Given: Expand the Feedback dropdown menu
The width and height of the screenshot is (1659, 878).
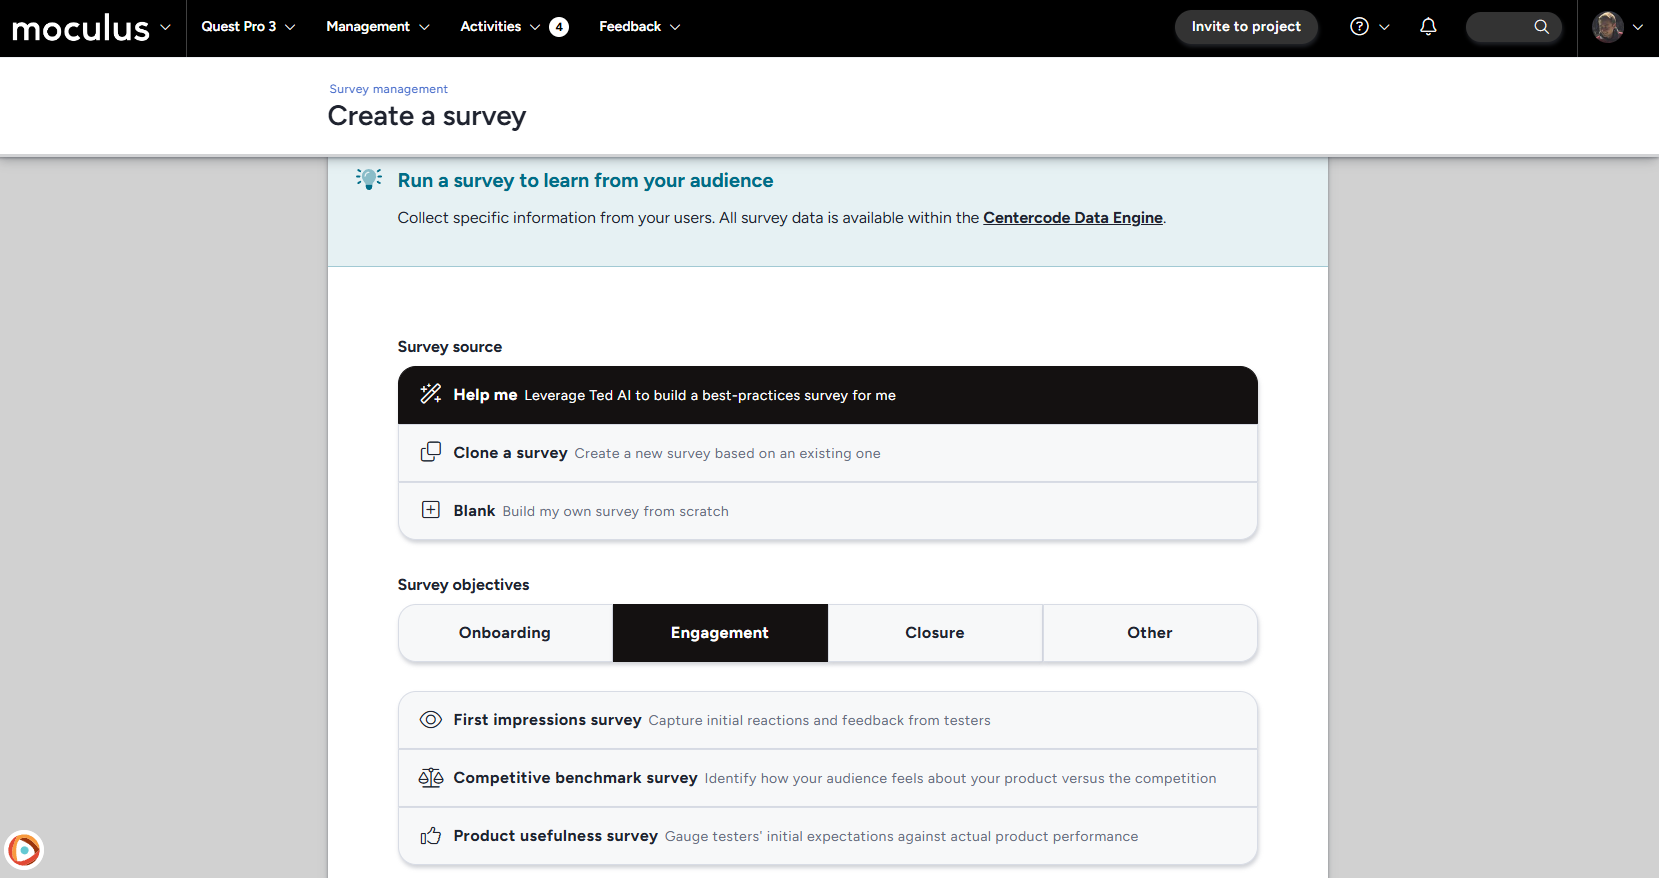Looking at the screenshot, I should click(639, 27).
